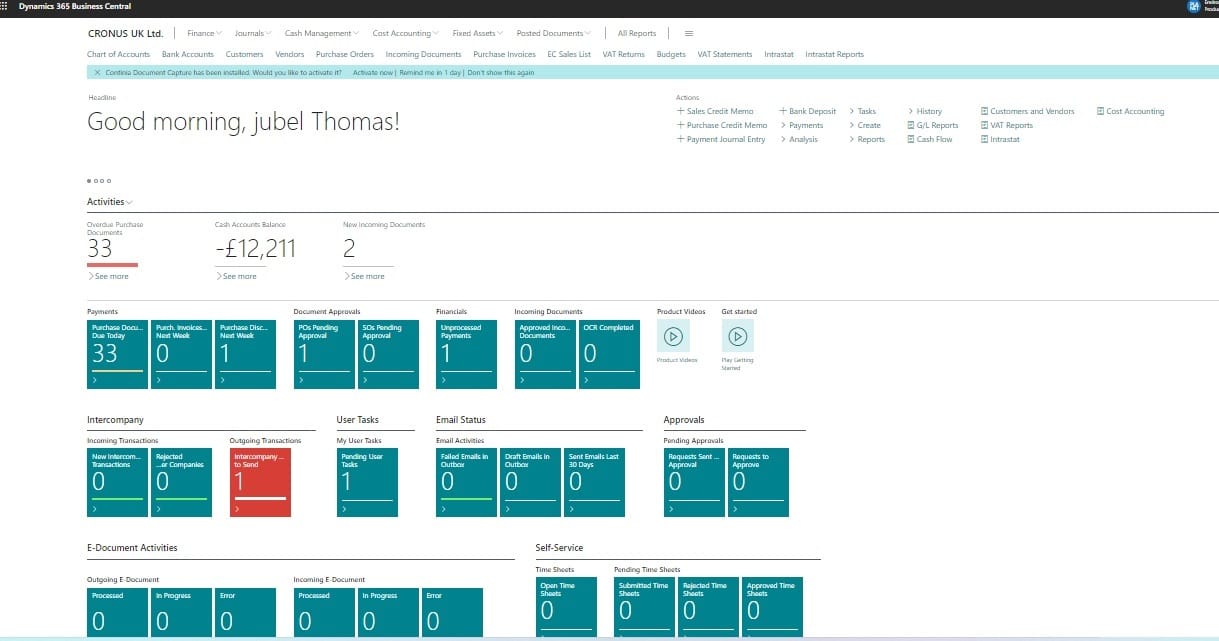The height and width of the screenshot is (641, 1219).
Task: Open VAT Returns
Action: [x=624, y=54]
